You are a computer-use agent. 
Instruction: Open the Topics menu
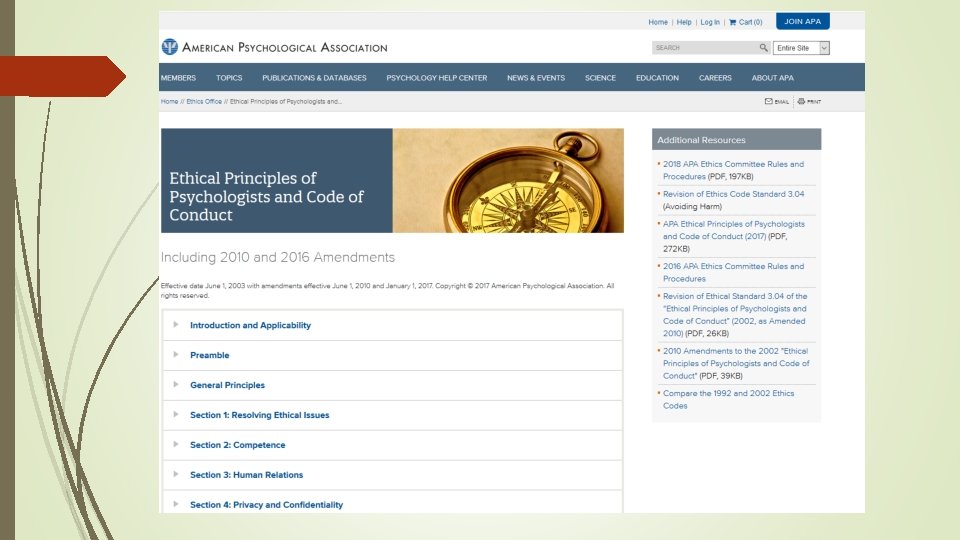point(229,78)
